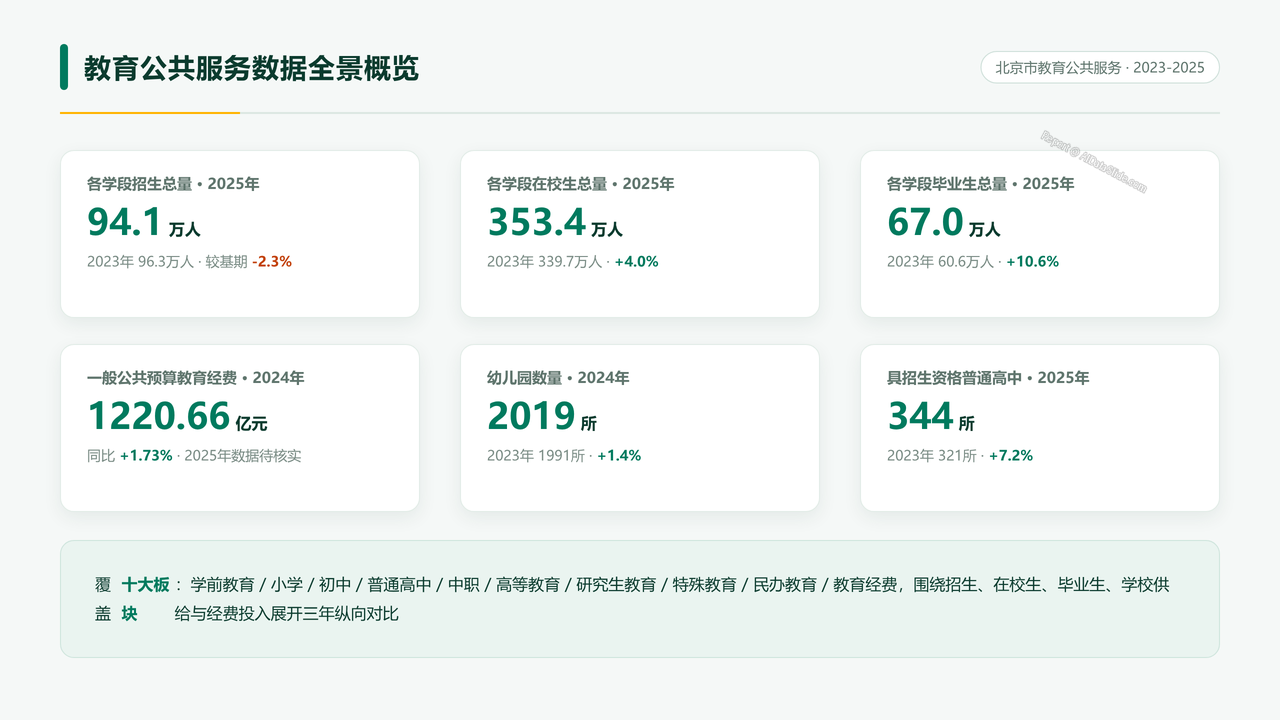Image resolution: width=1280 pixels, height=720 pixels.
Task: Select the text 2023年 339.7万人
Action: click(544, 261)
